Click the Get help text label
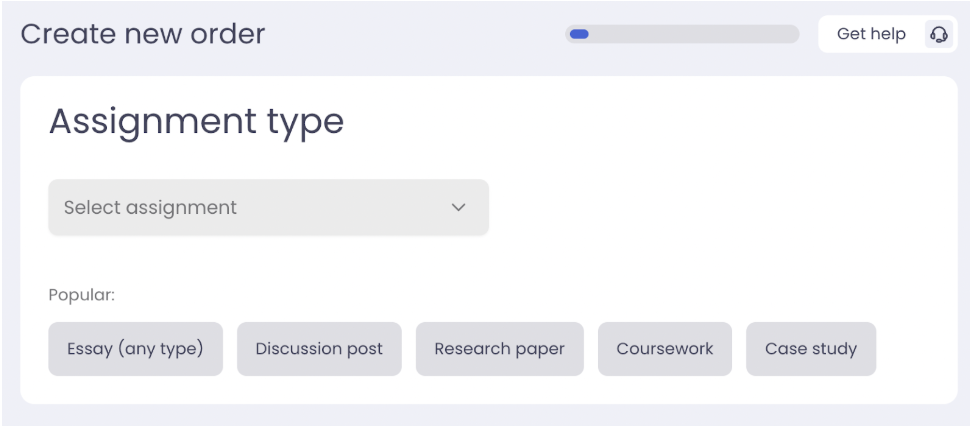970x426 pixels. click(871, 34)
